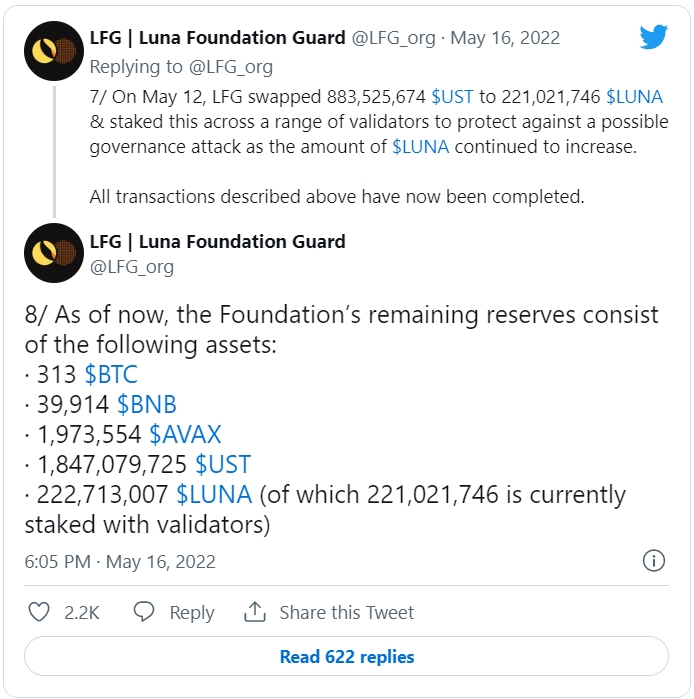This screenshot has height=699, width=694.
Task: Like the tweet with heart icon
Action: pos(39,612)
